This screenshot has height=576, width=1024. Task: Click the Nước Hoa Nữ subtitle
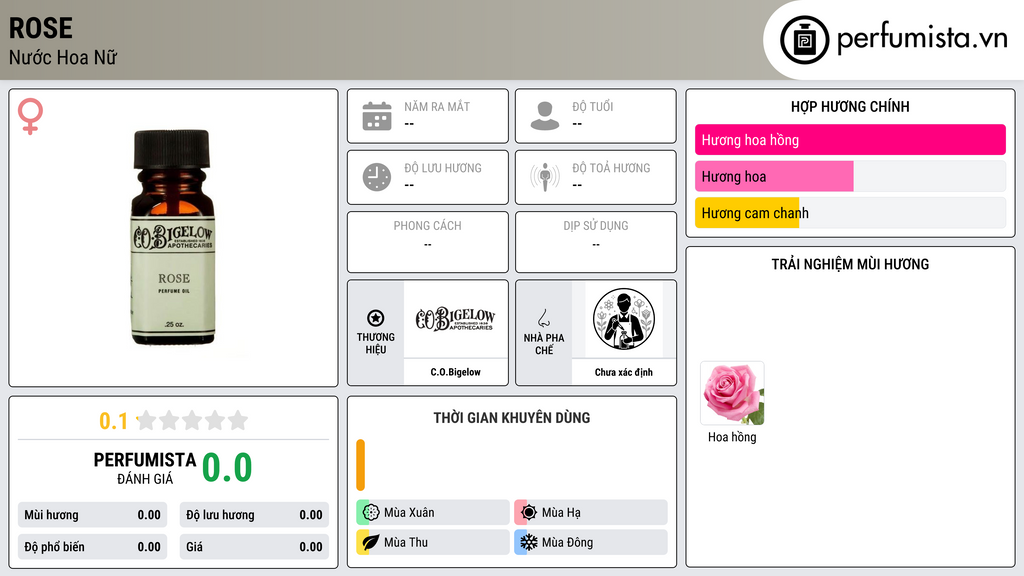63,57
